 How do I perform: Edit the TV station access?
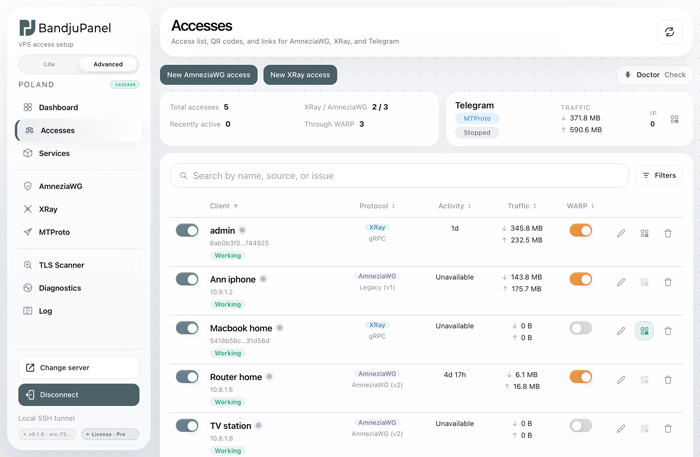621,428
